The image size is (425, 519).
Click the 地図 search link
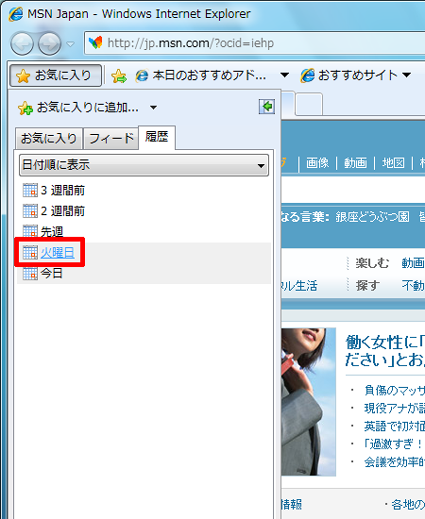click(393, 163)
